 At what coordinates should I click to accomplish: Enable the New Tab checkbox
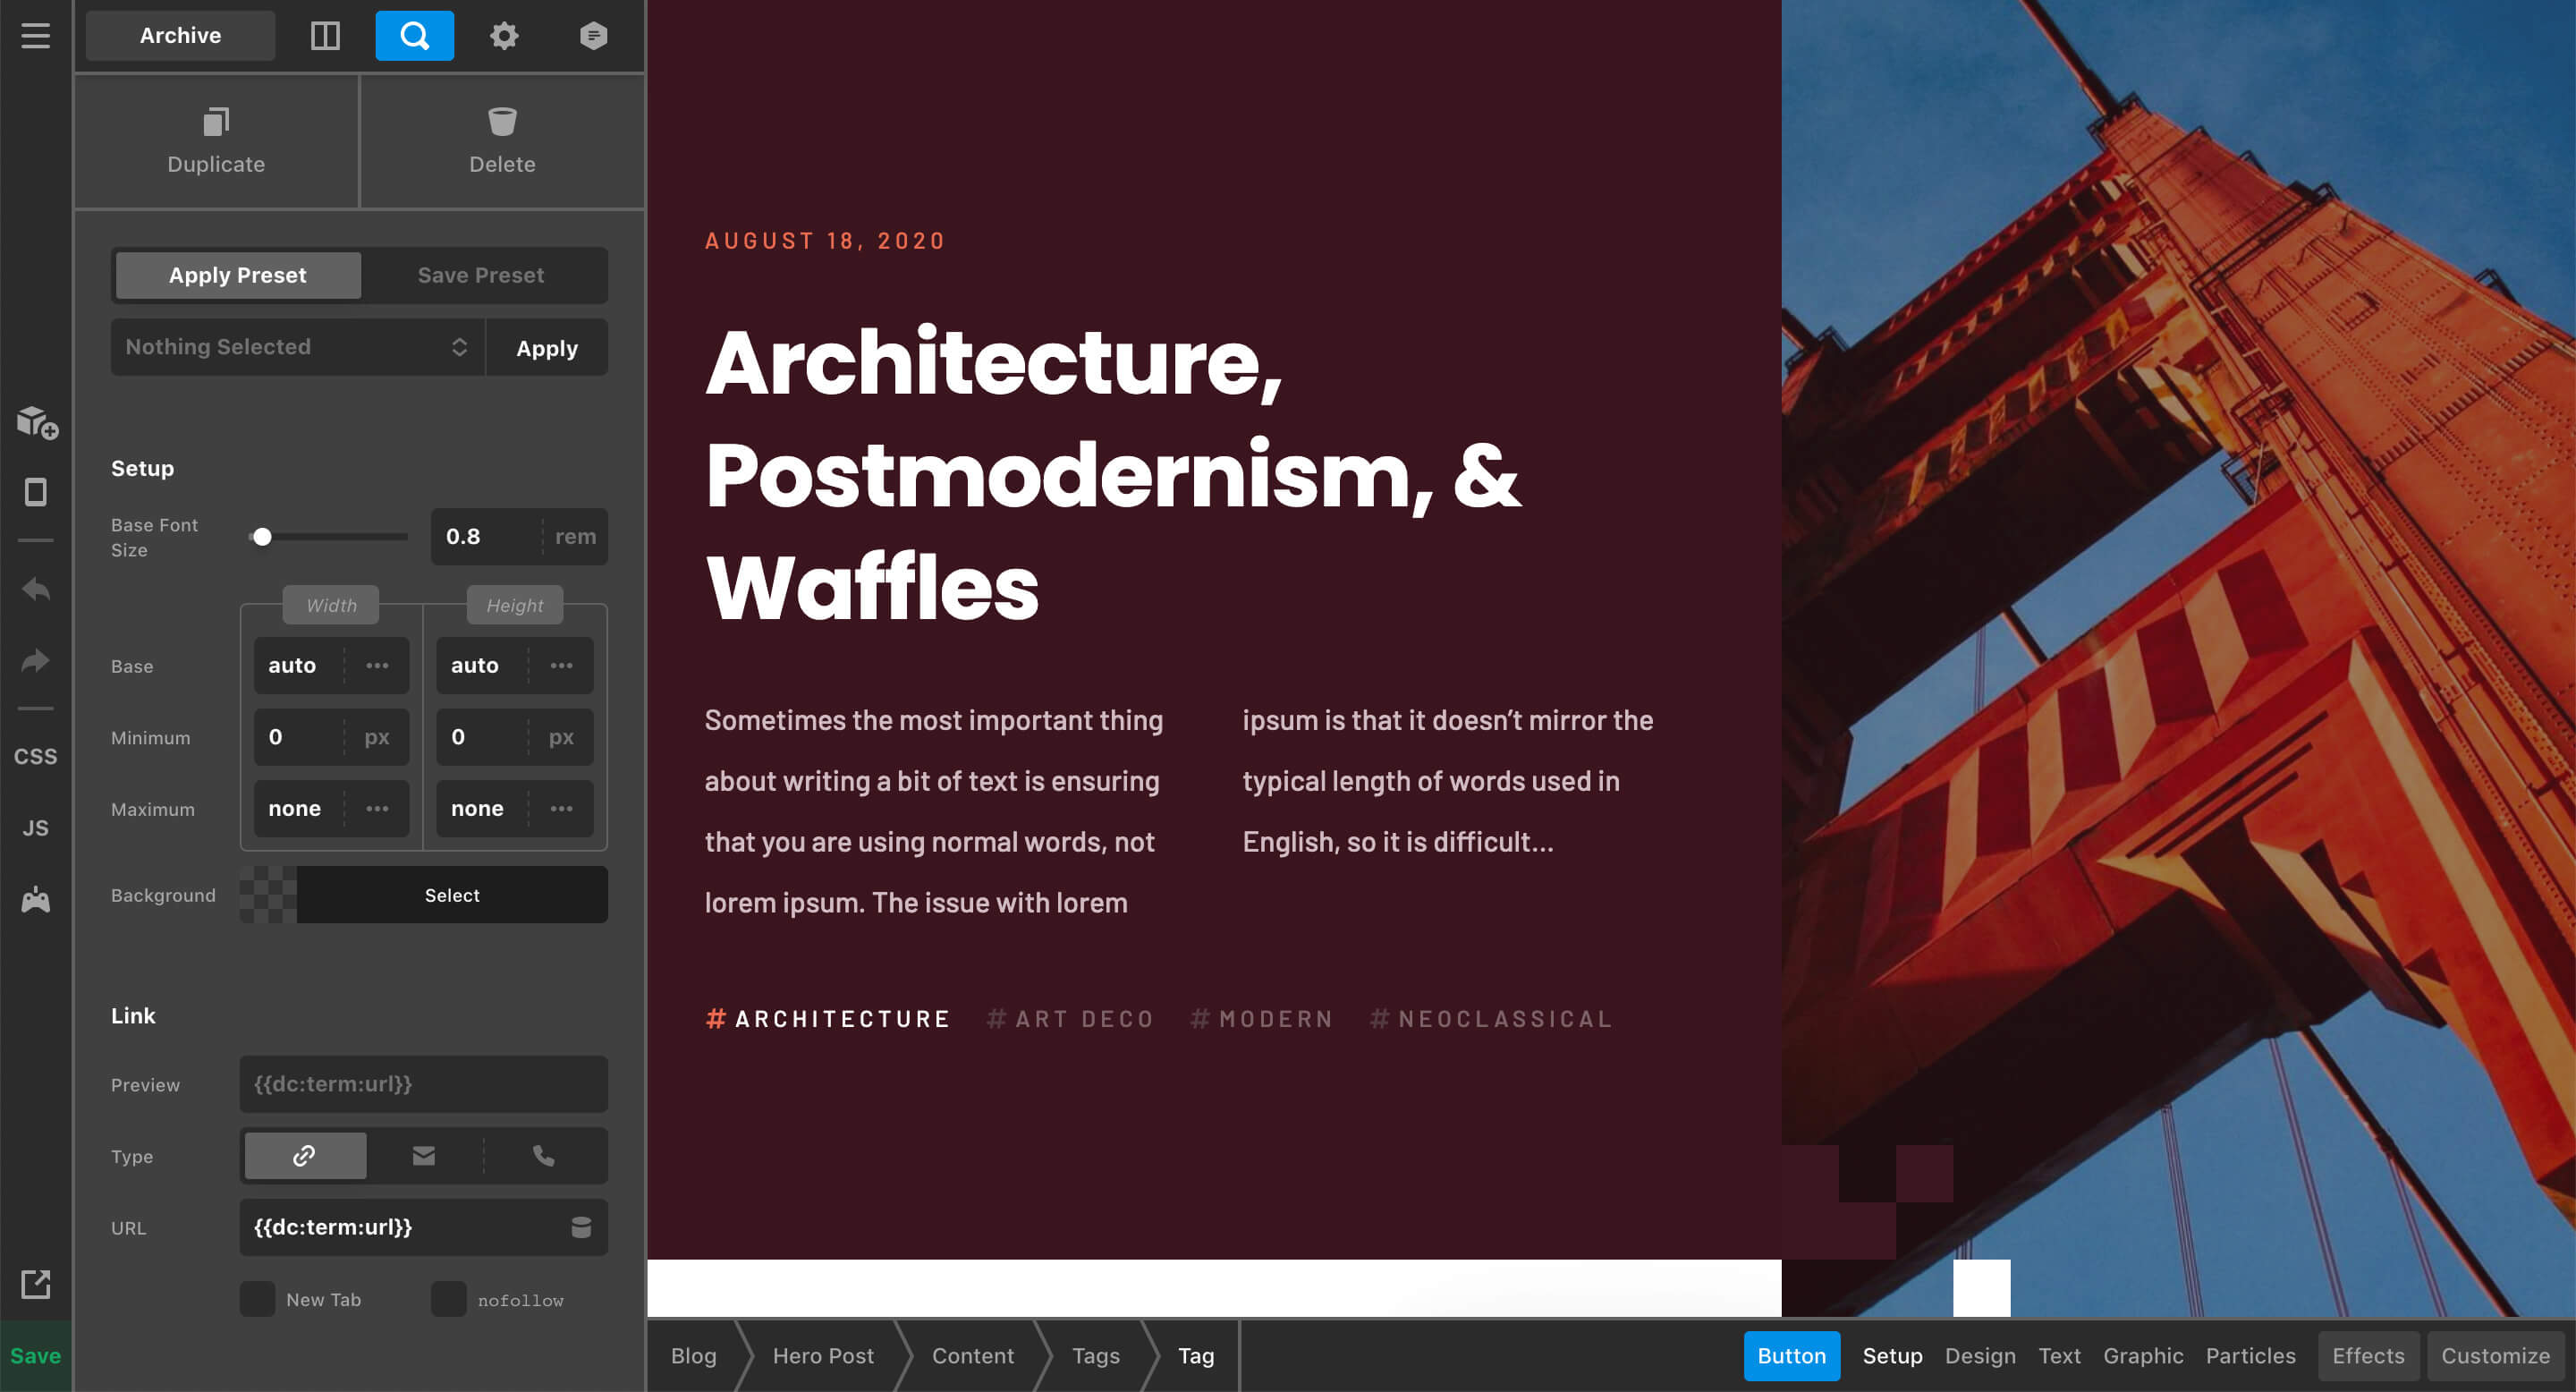tap(257, 1299)
